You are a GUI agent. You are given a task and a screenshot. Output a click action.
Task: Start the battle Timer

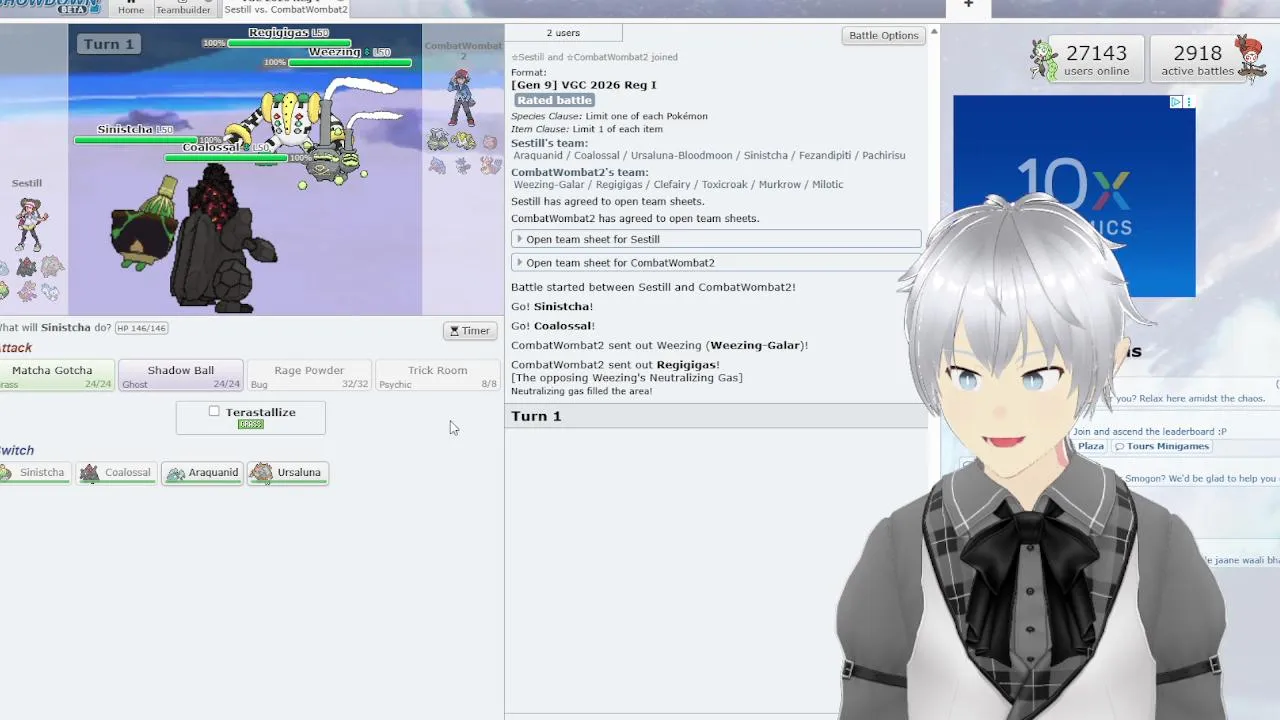coord(470,331)
